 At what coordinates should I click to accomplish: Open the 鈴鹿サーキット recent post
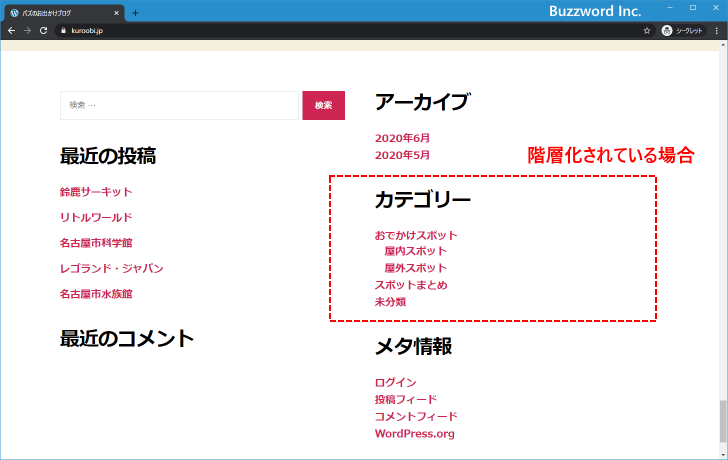96,192
